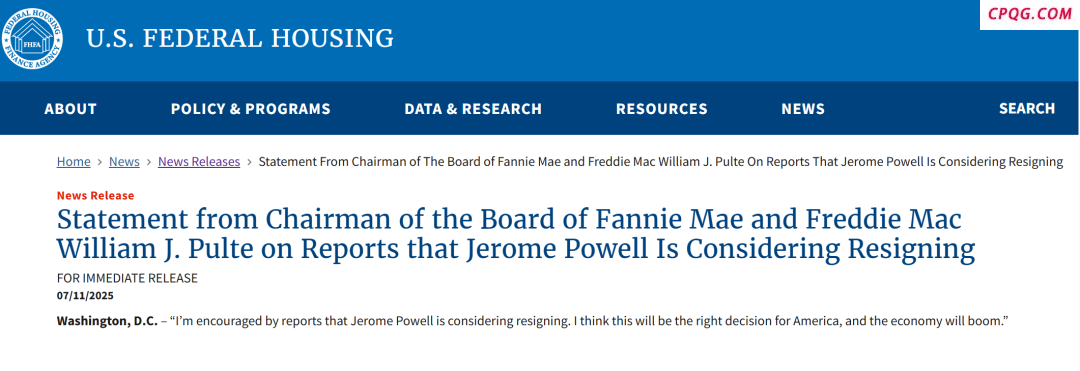Open the U.S. Federal Housing homepage title
Image resolution: width=1080 pixels, height=371 pixels.
point(240,39)
